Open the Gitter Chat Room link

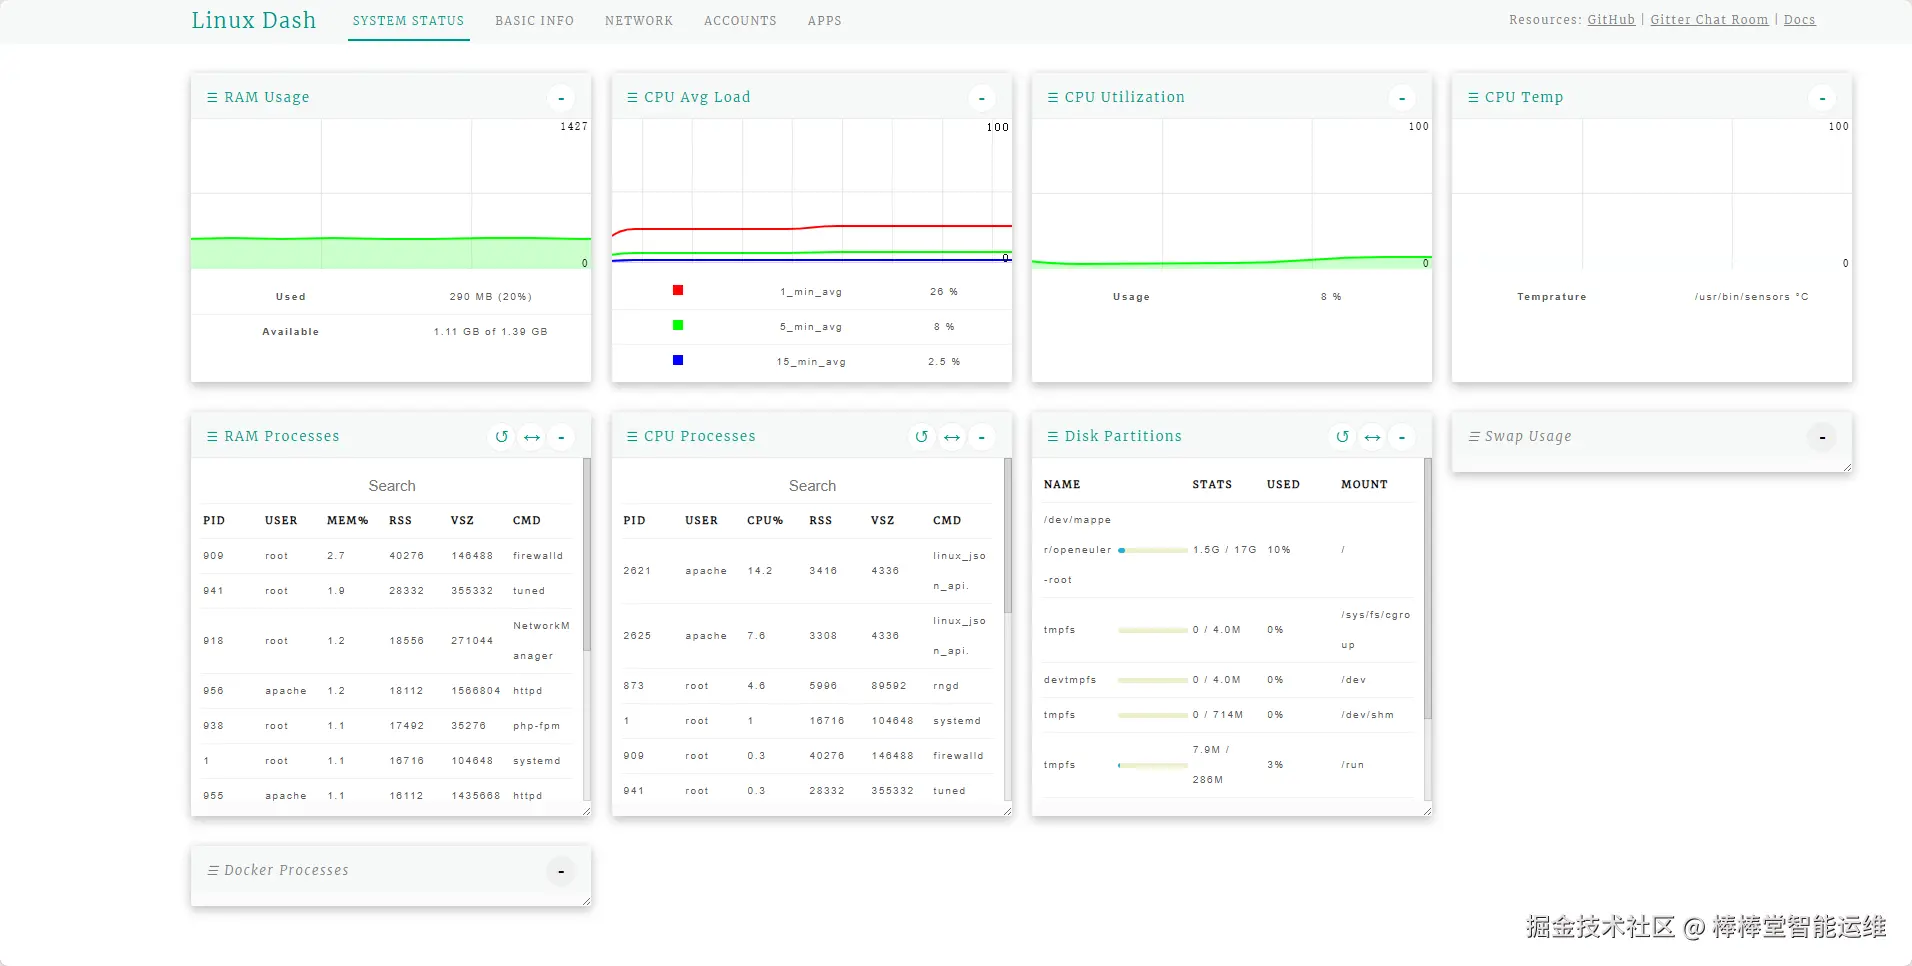click(x=1709, y=20)
